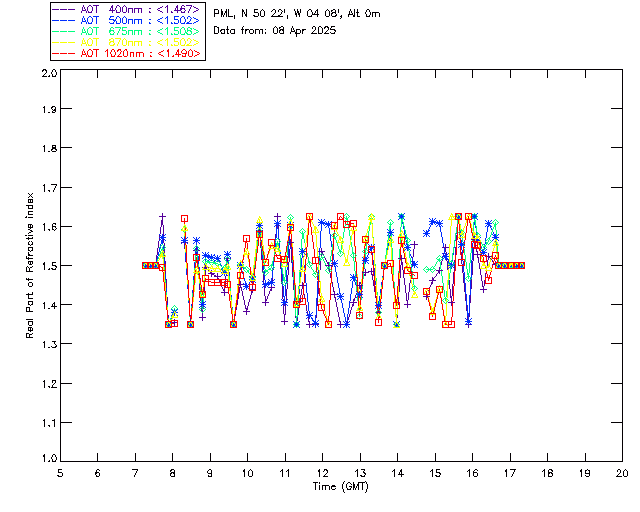Click the x-axis tick label 17

tap(510, 473)
